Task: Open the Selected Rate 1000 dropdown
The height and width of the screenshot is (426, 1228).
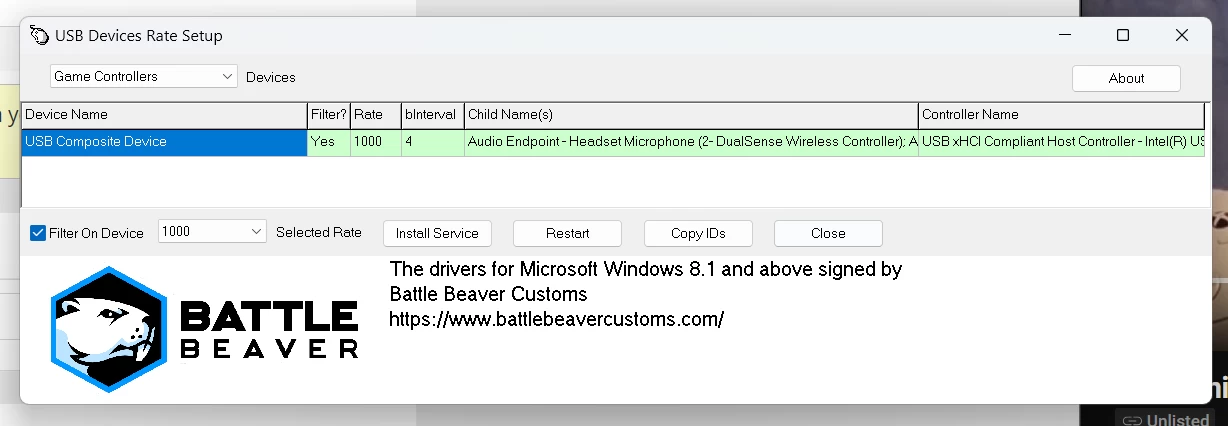Action: tap(212, 232)
